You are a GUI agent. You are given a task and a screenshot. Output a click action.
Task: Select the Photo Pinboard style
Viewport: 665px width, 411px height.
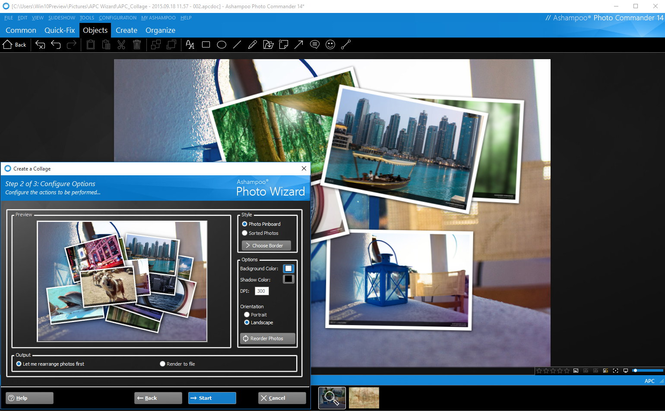(x=261, y=224)
